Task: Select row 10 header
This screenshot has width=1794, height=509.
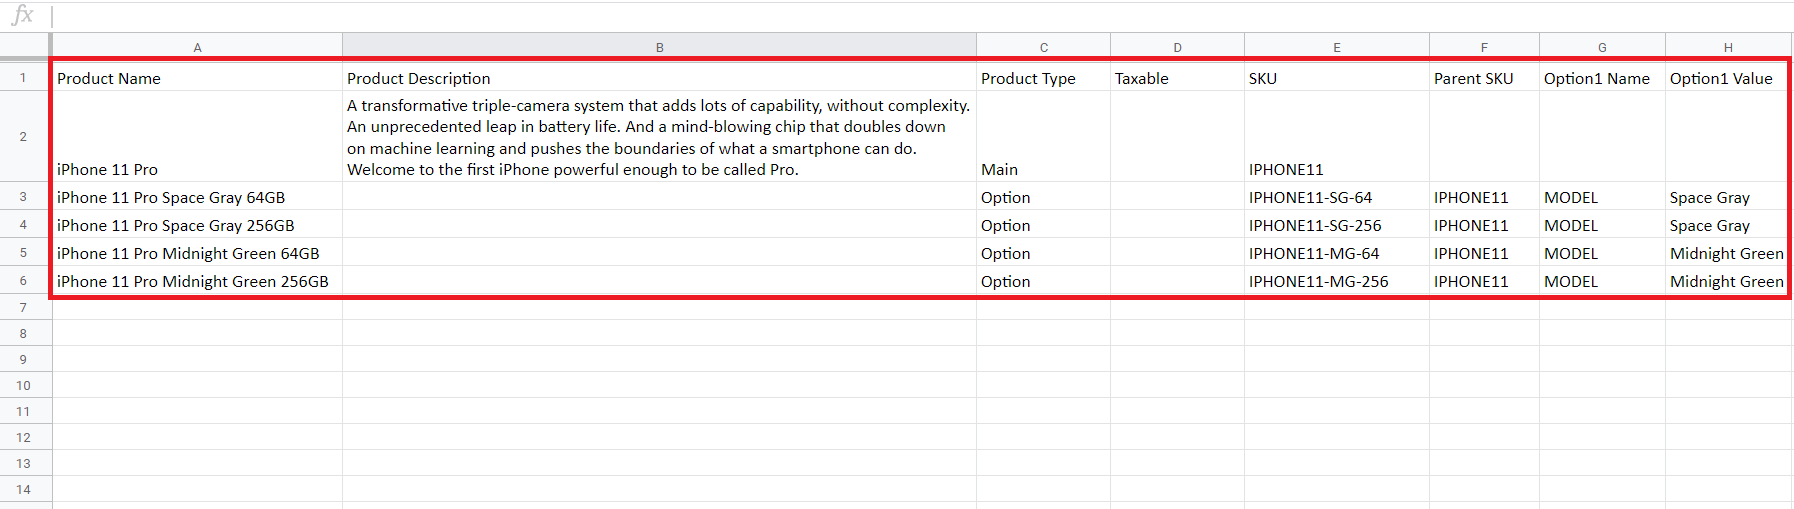Action: [x=24, y=385]
